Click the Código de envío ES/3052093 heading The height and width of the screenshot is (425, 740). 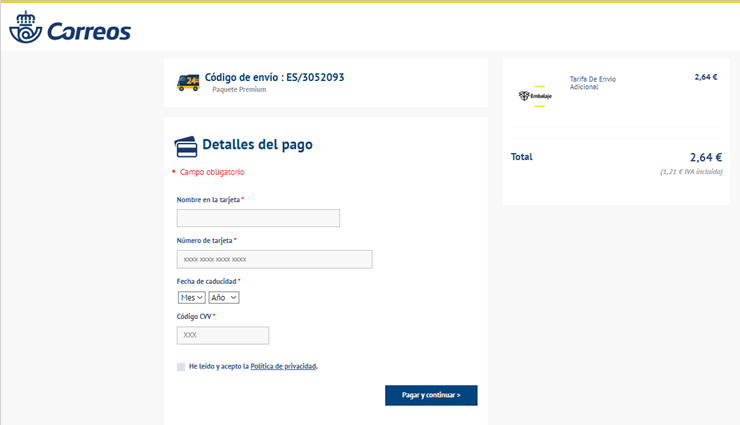275,77
